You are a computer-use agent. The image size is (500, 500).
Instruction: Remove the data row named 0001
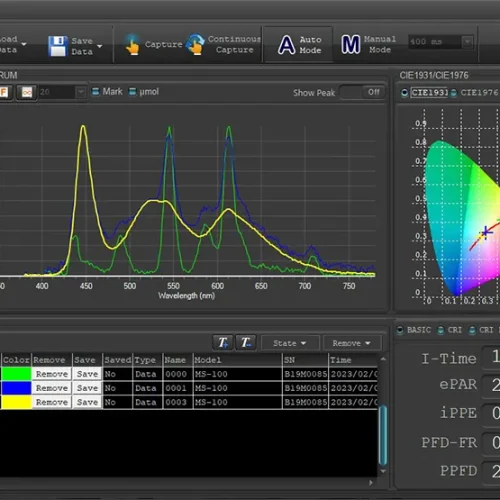click(x=52, y=388)
